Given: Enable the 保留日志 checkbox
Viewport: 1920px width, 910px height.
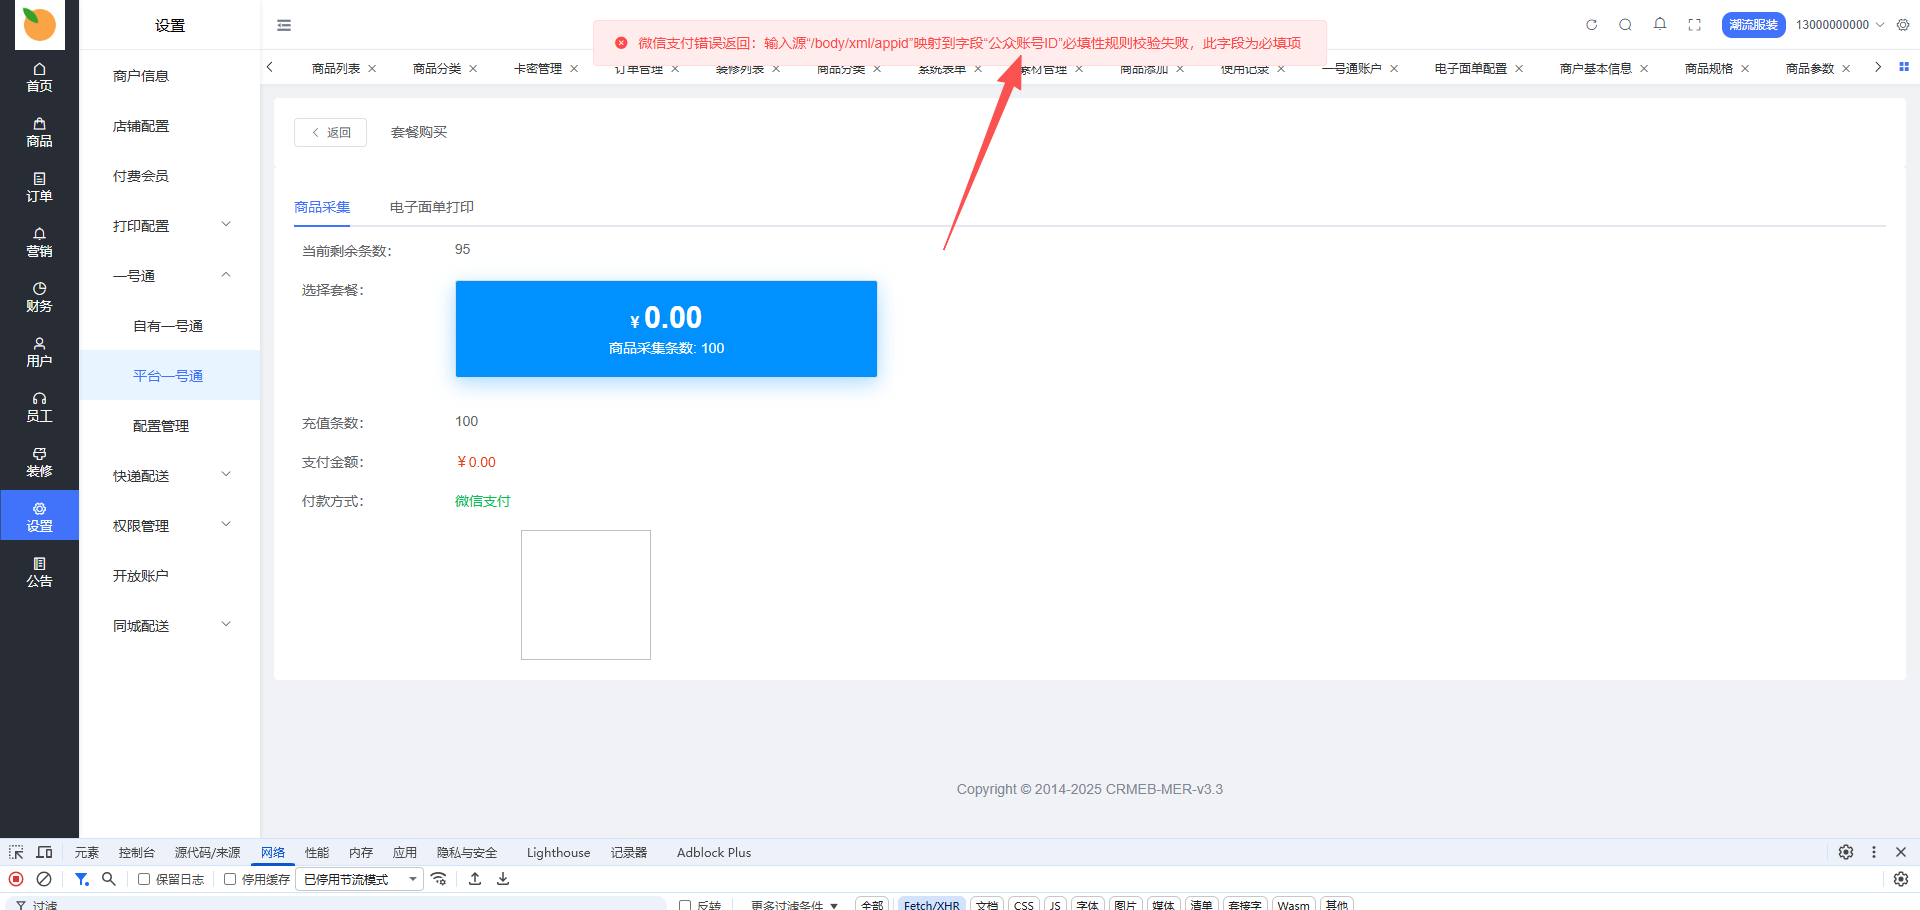Looking at the screenshot, I should pyautogui.click(x=144, y=879).
